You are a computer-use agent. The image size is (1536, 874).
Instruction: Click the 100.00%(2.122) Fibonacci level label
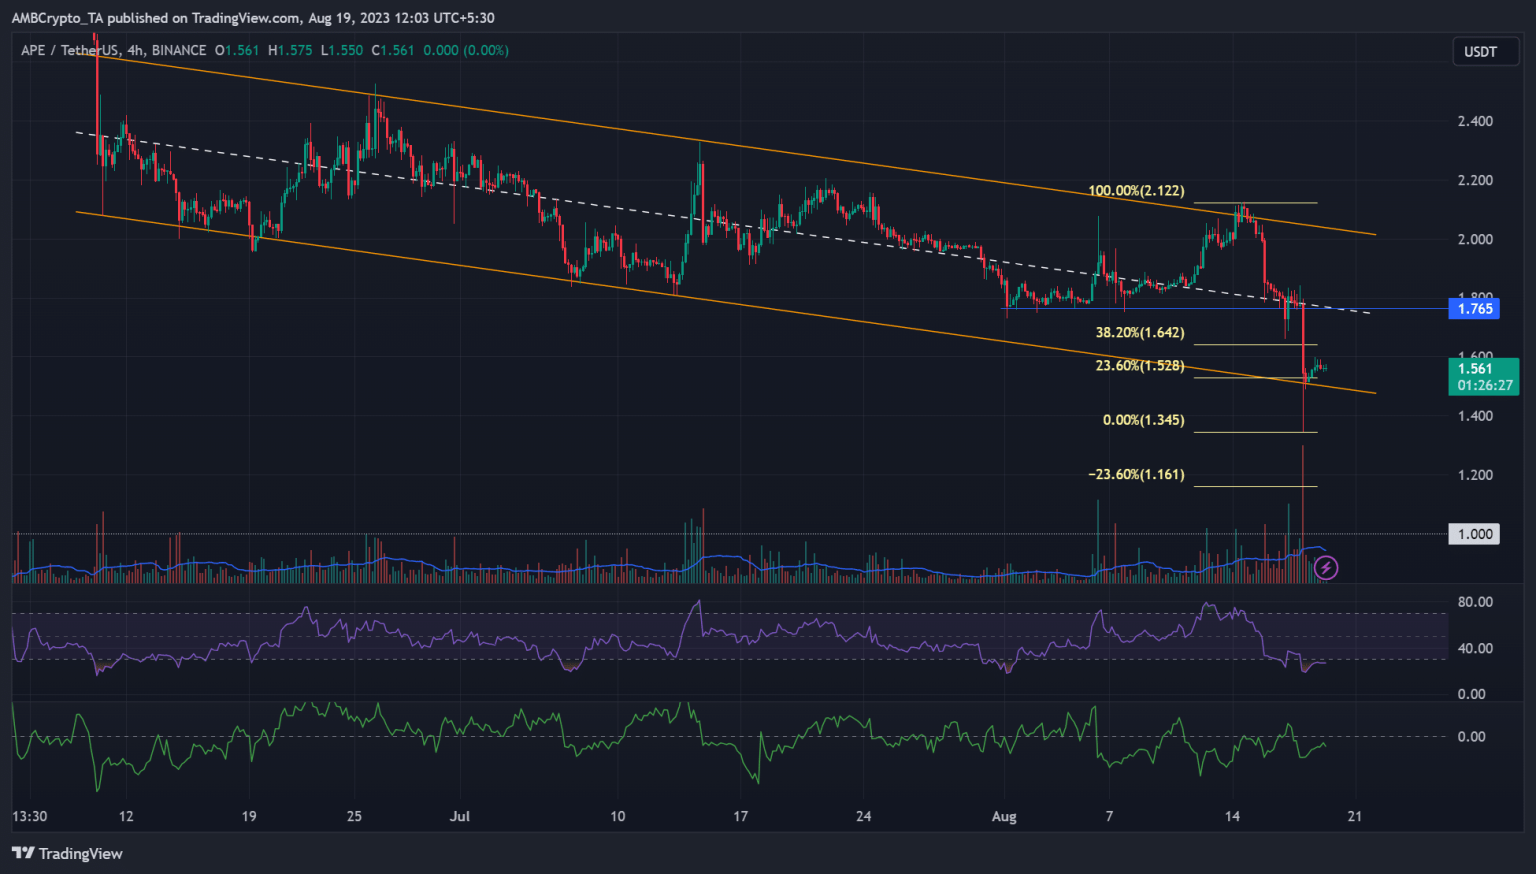click(x=1136, y=190)
